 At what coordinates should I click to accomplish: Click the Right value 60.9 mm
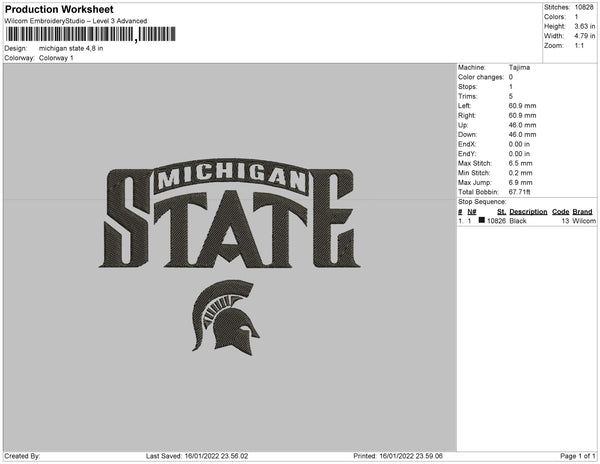coord(522,116)
